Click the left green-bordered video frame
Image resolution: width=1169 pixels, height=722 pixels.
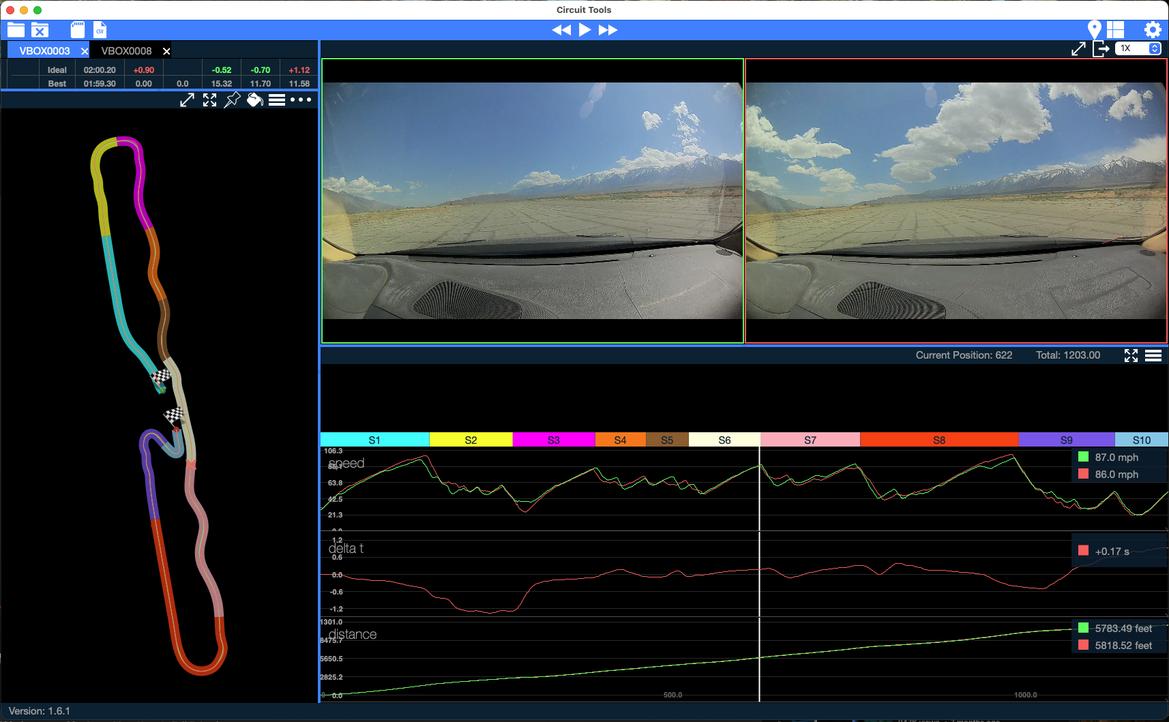[x=532, y=201]
